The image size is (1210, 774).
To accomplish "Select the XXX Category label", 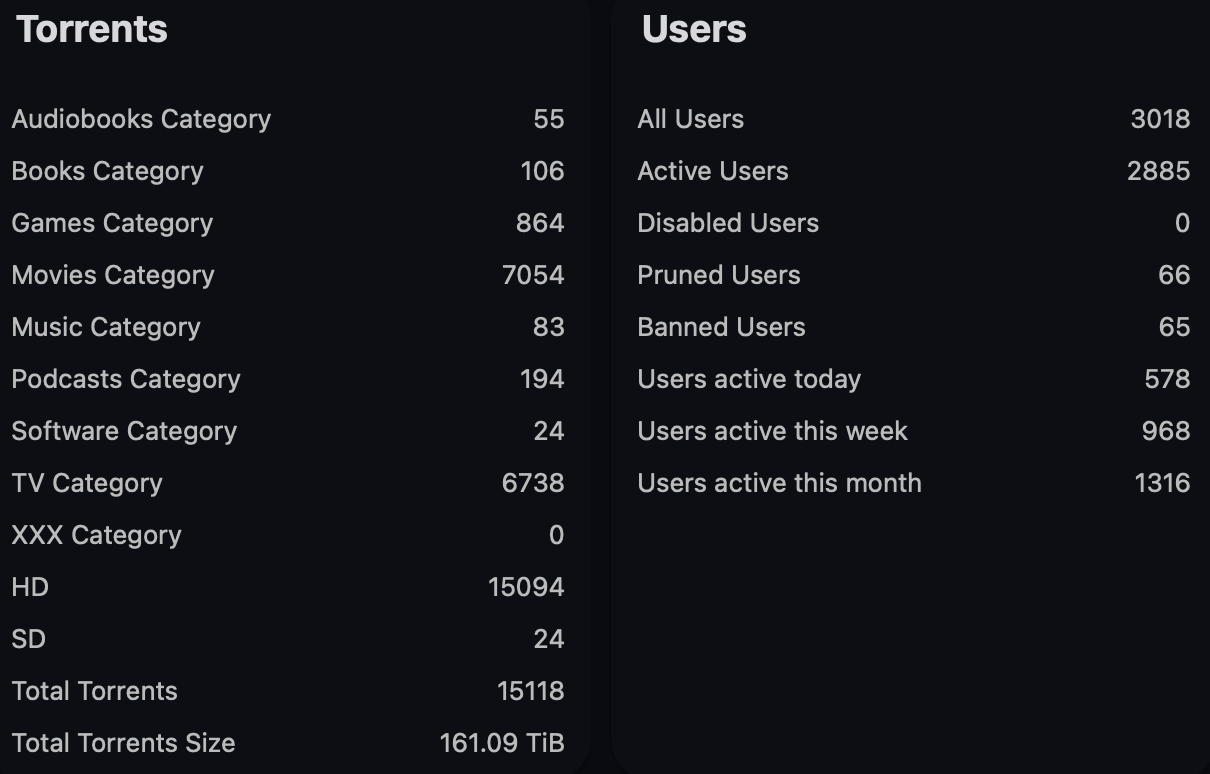I will point(96,535).
